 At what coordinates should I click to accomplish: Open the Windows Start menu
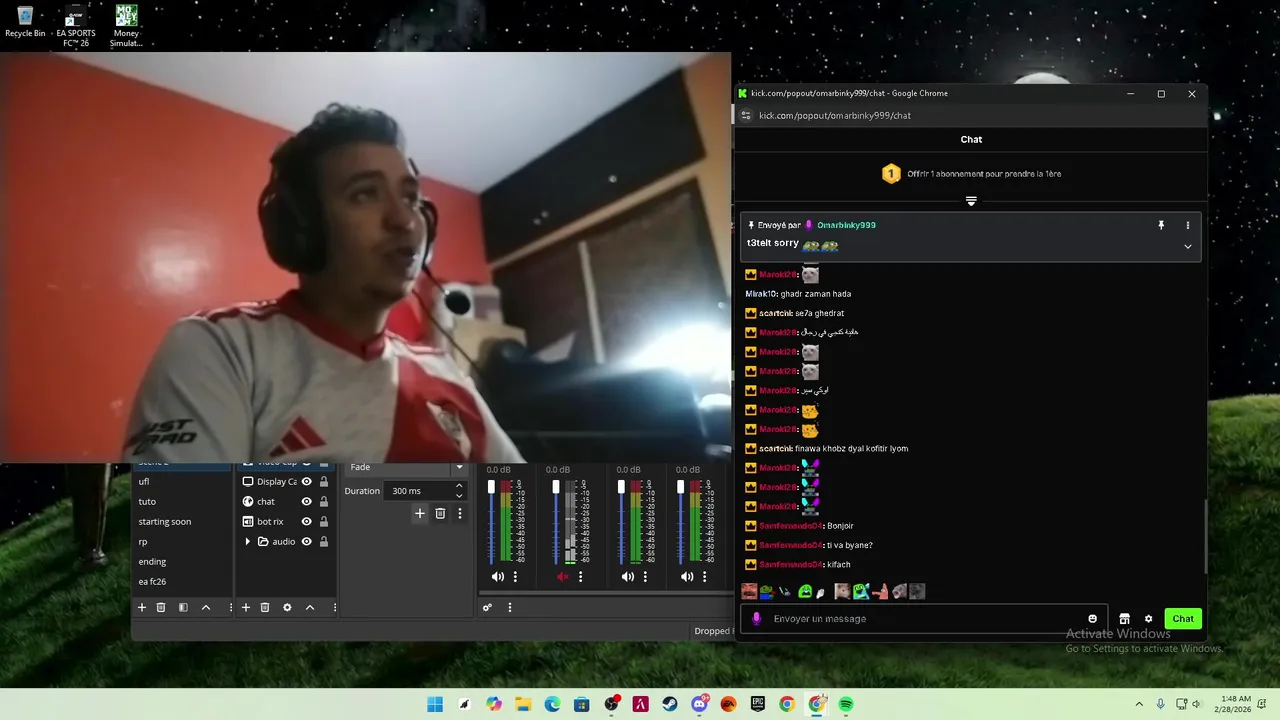[x=435, y=704]
